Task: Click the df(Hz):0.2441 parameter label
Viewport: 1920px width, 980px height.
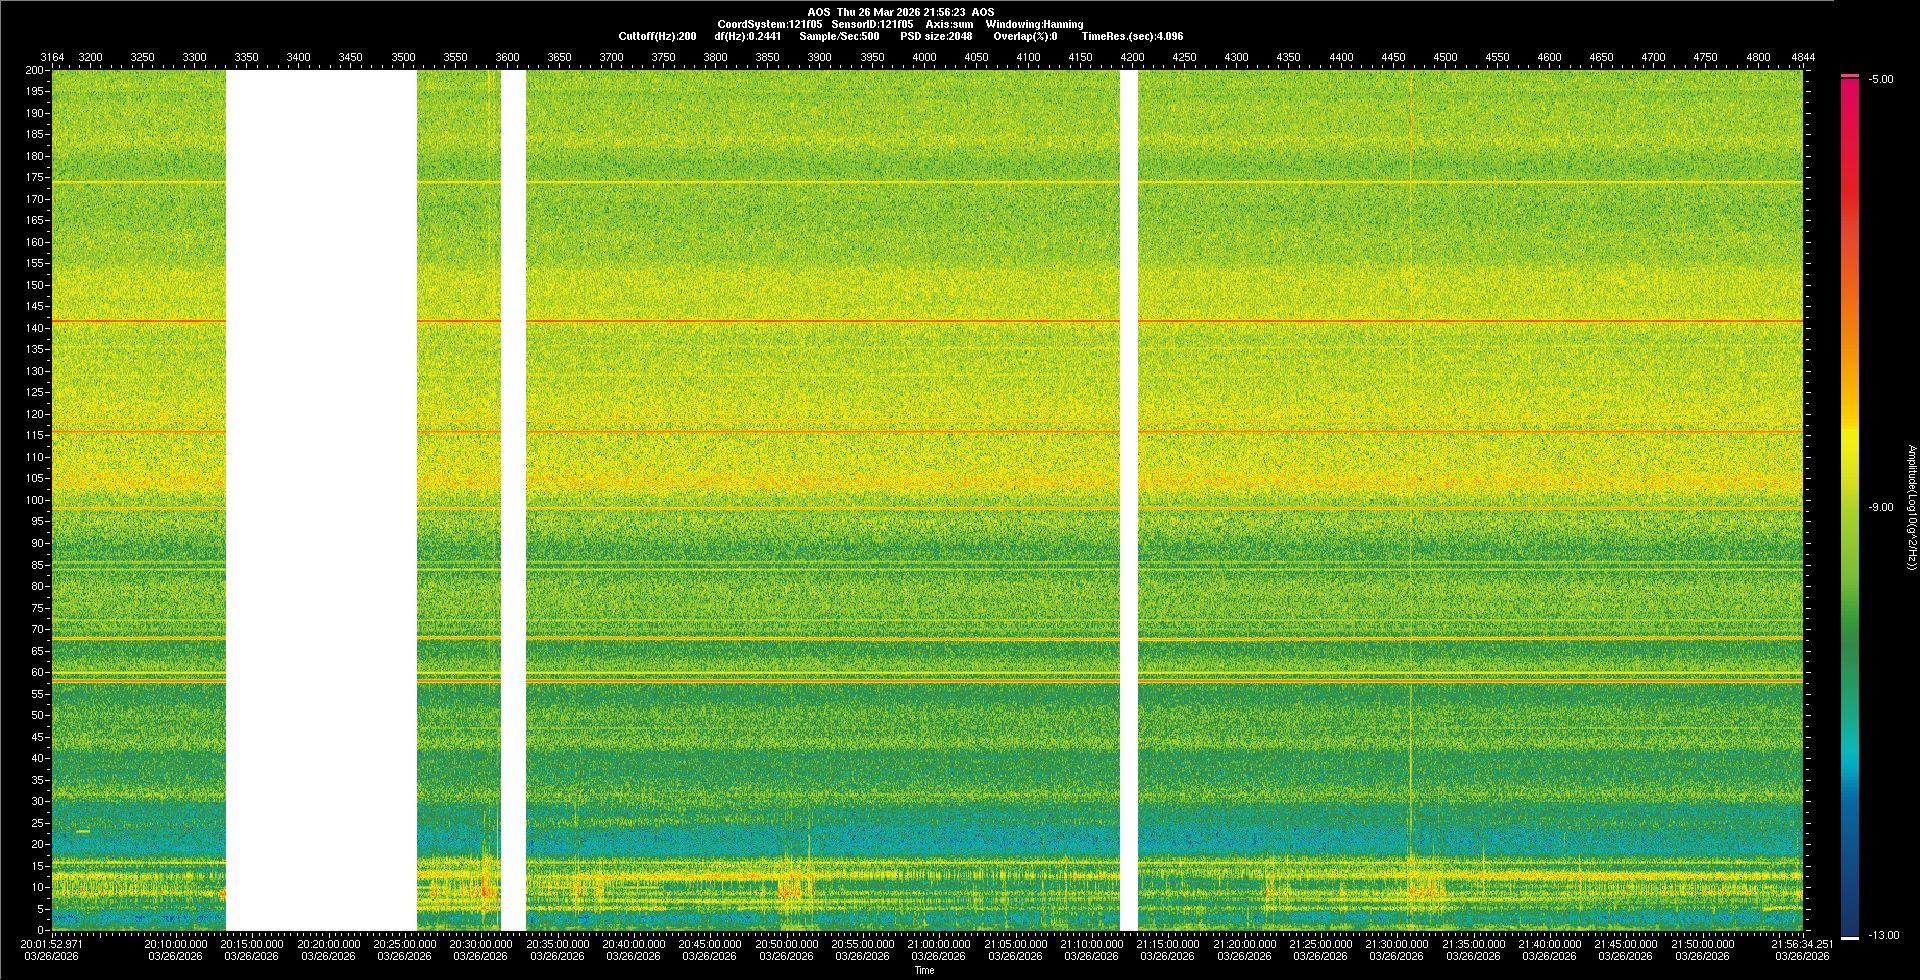Action: (x=747, y=36)
